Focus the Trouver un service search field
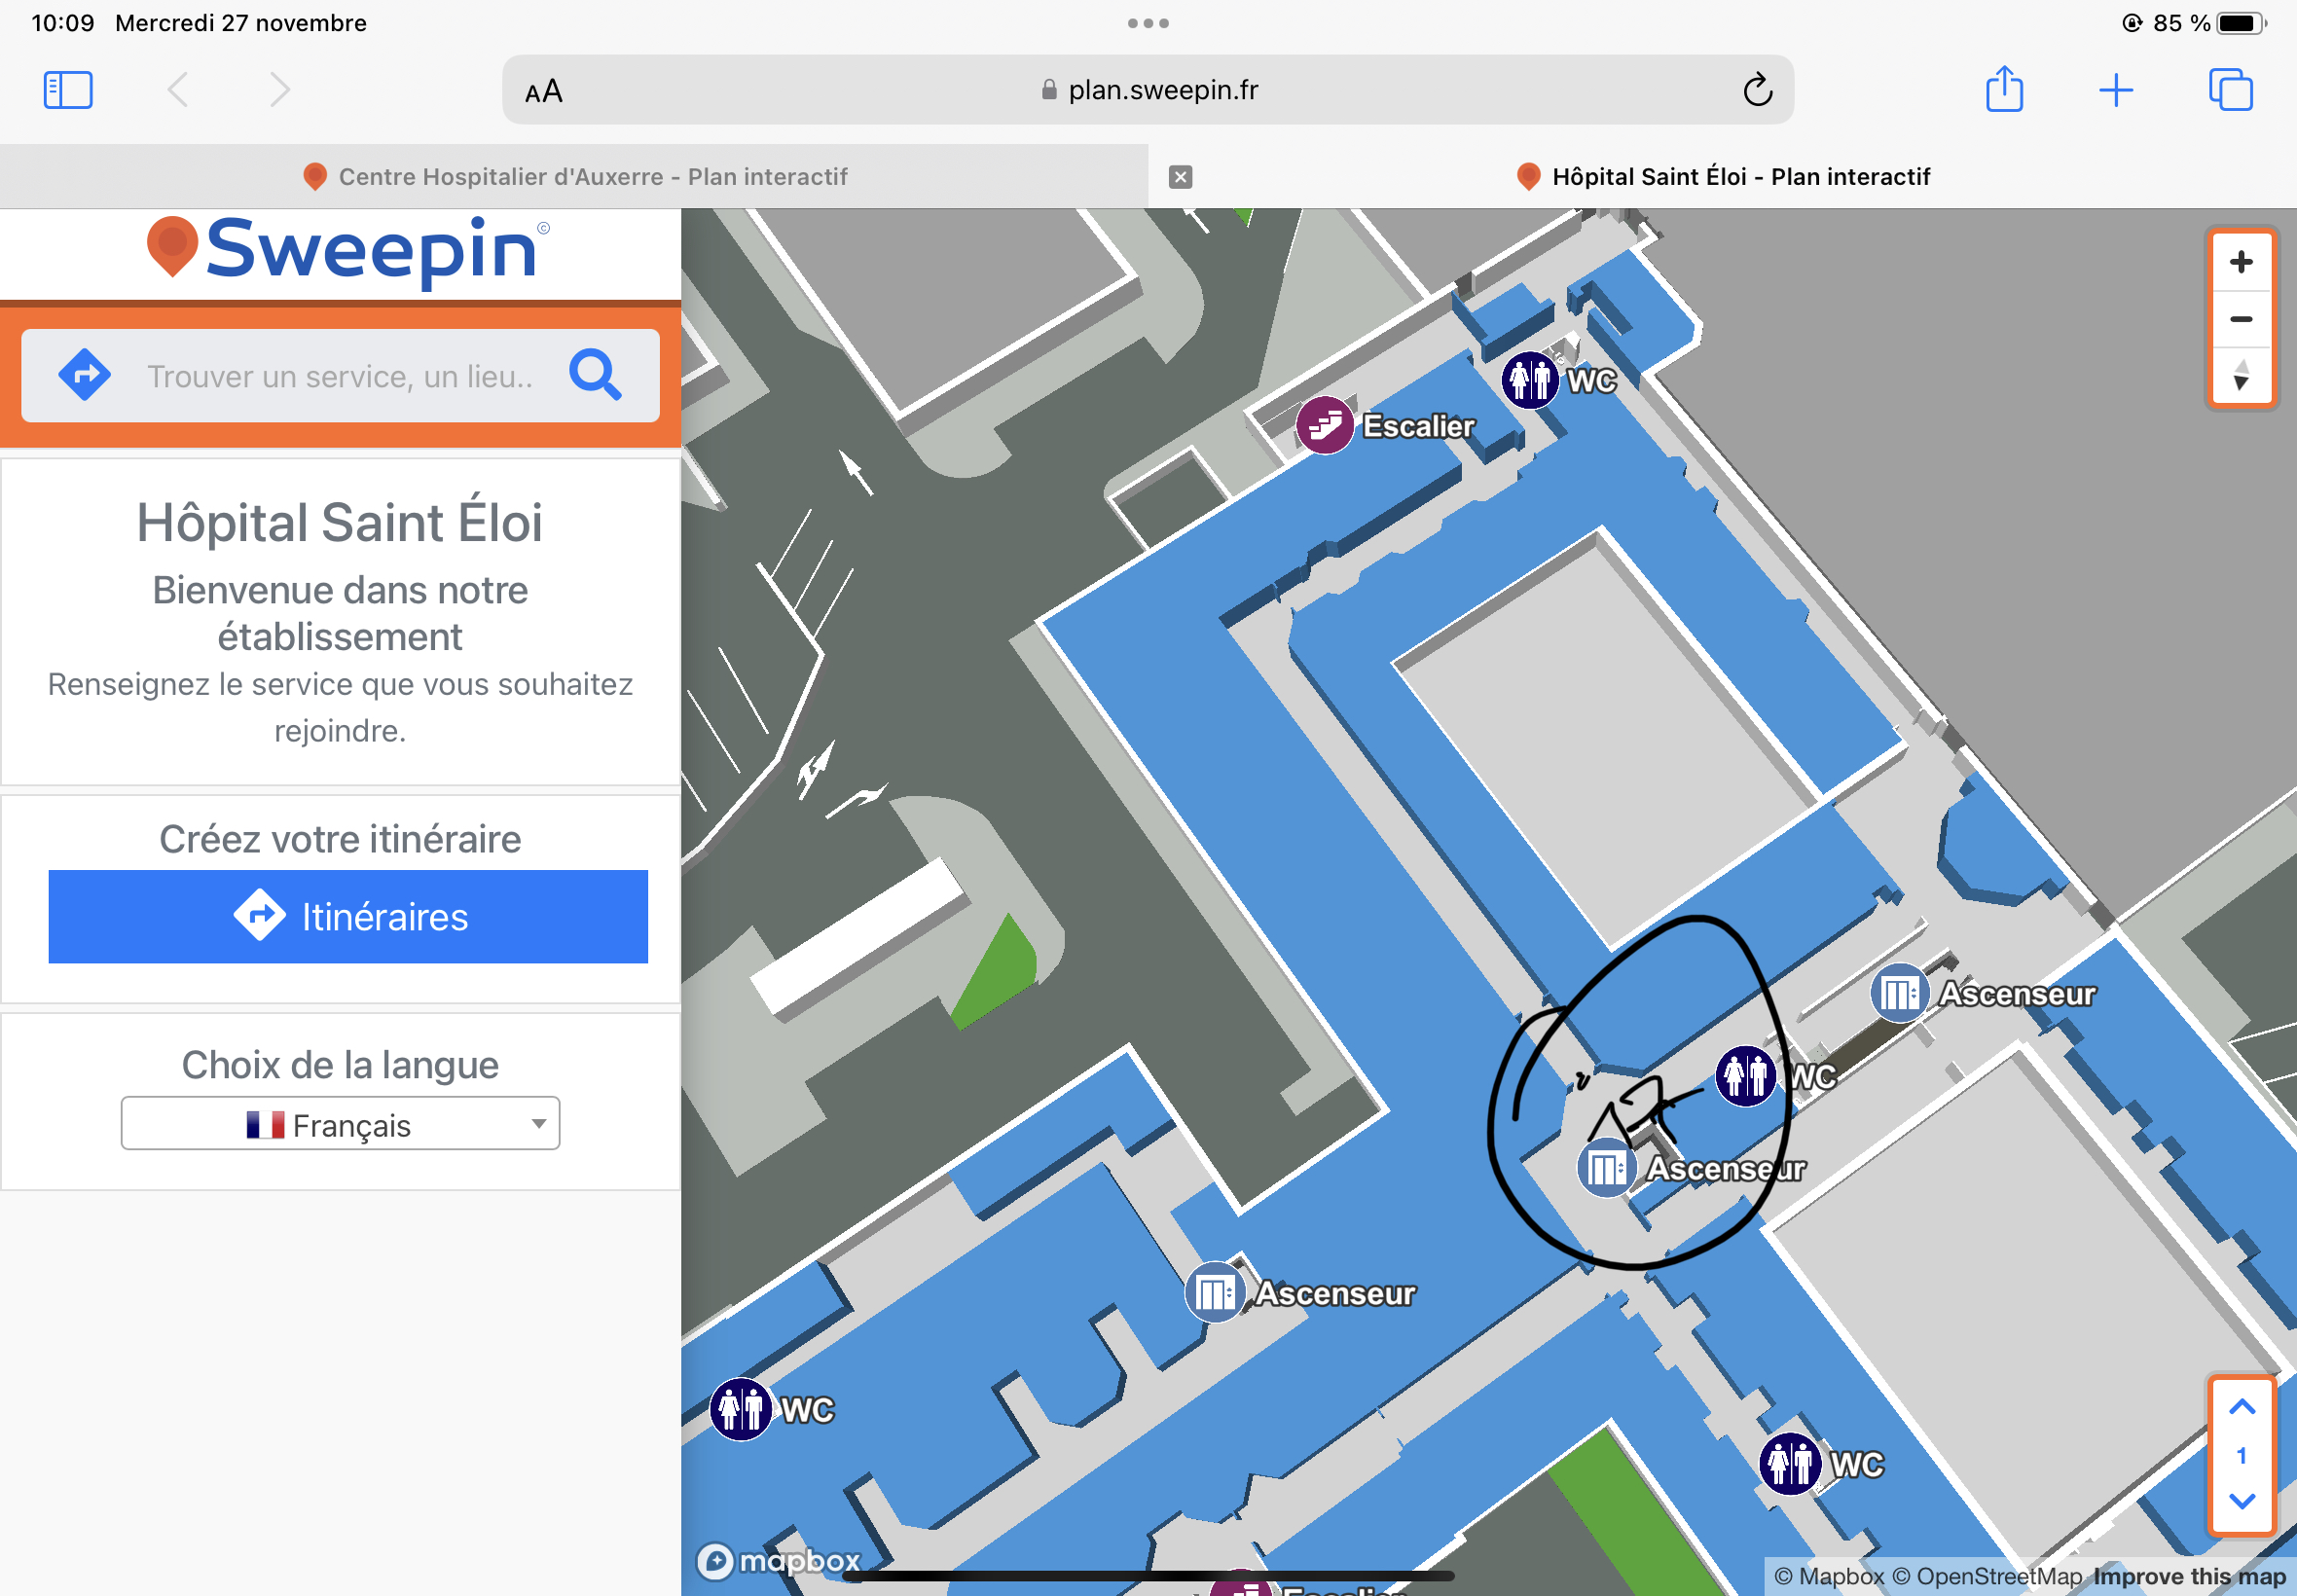Screen dimensions: 2297x1596 (x=340, y=375)
